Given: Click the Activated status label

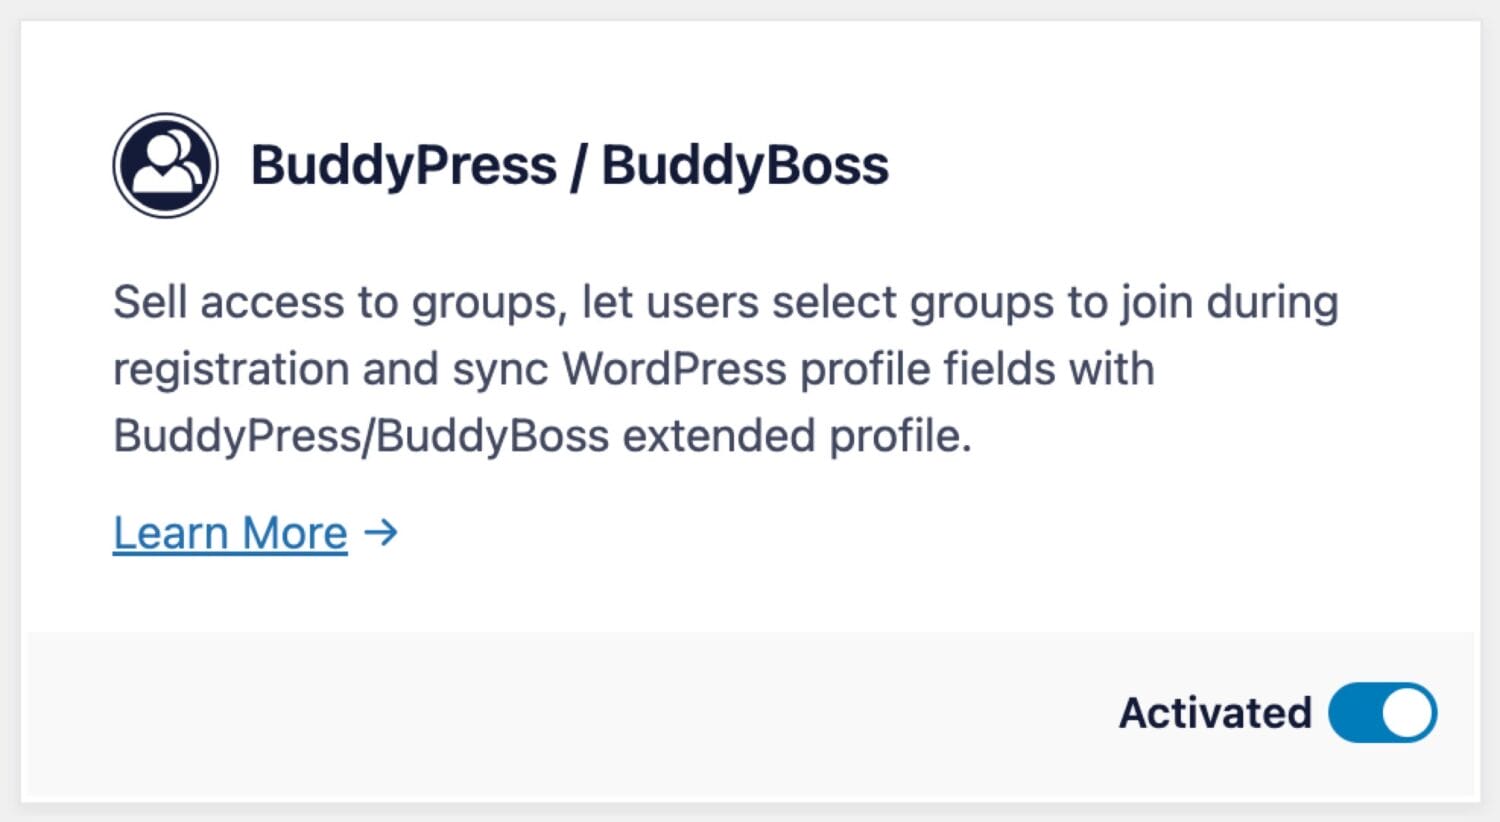Looking at the screenshot, I should coord(1215,713).
